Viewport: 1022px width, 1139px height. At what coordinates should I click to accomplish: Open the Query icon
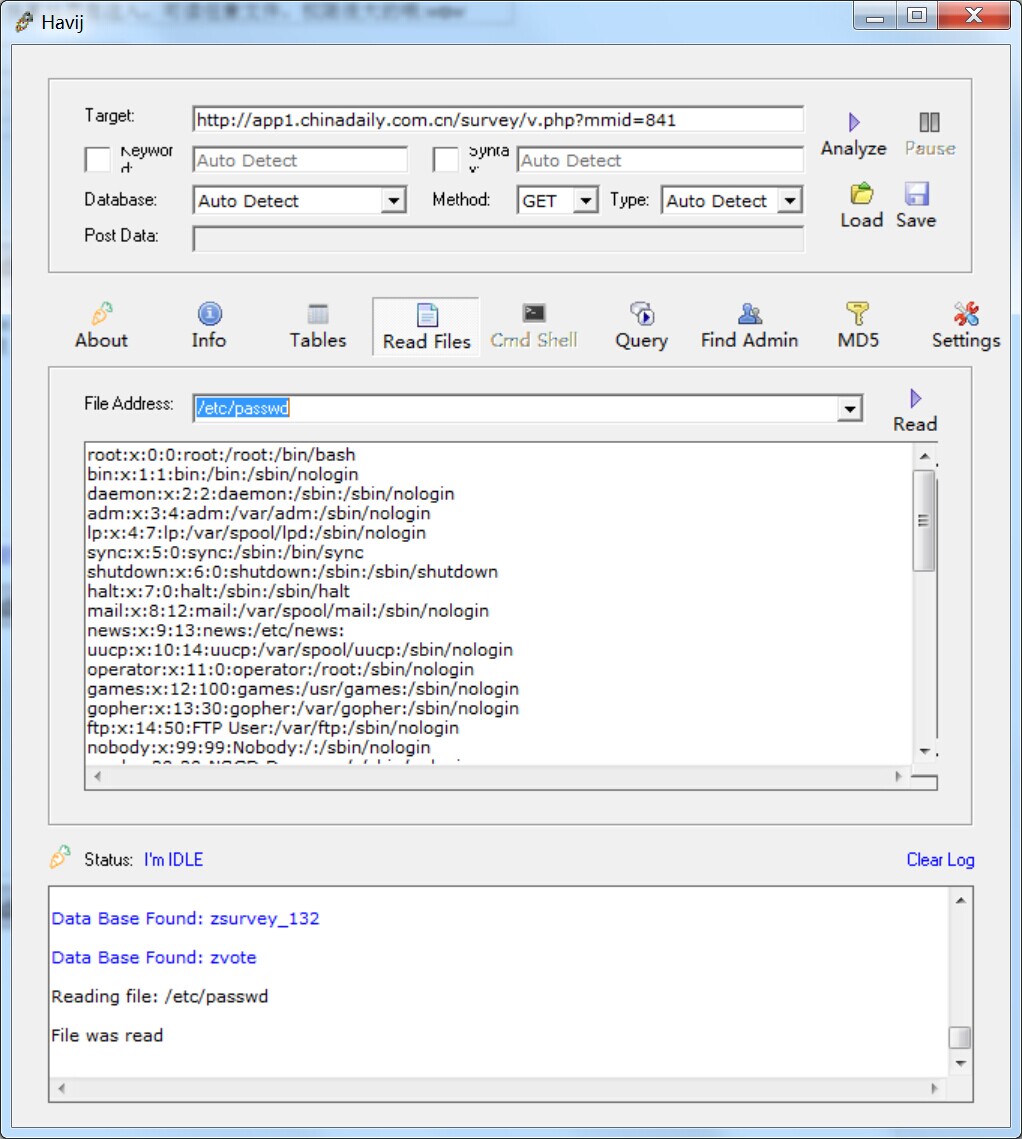point(642,314)
